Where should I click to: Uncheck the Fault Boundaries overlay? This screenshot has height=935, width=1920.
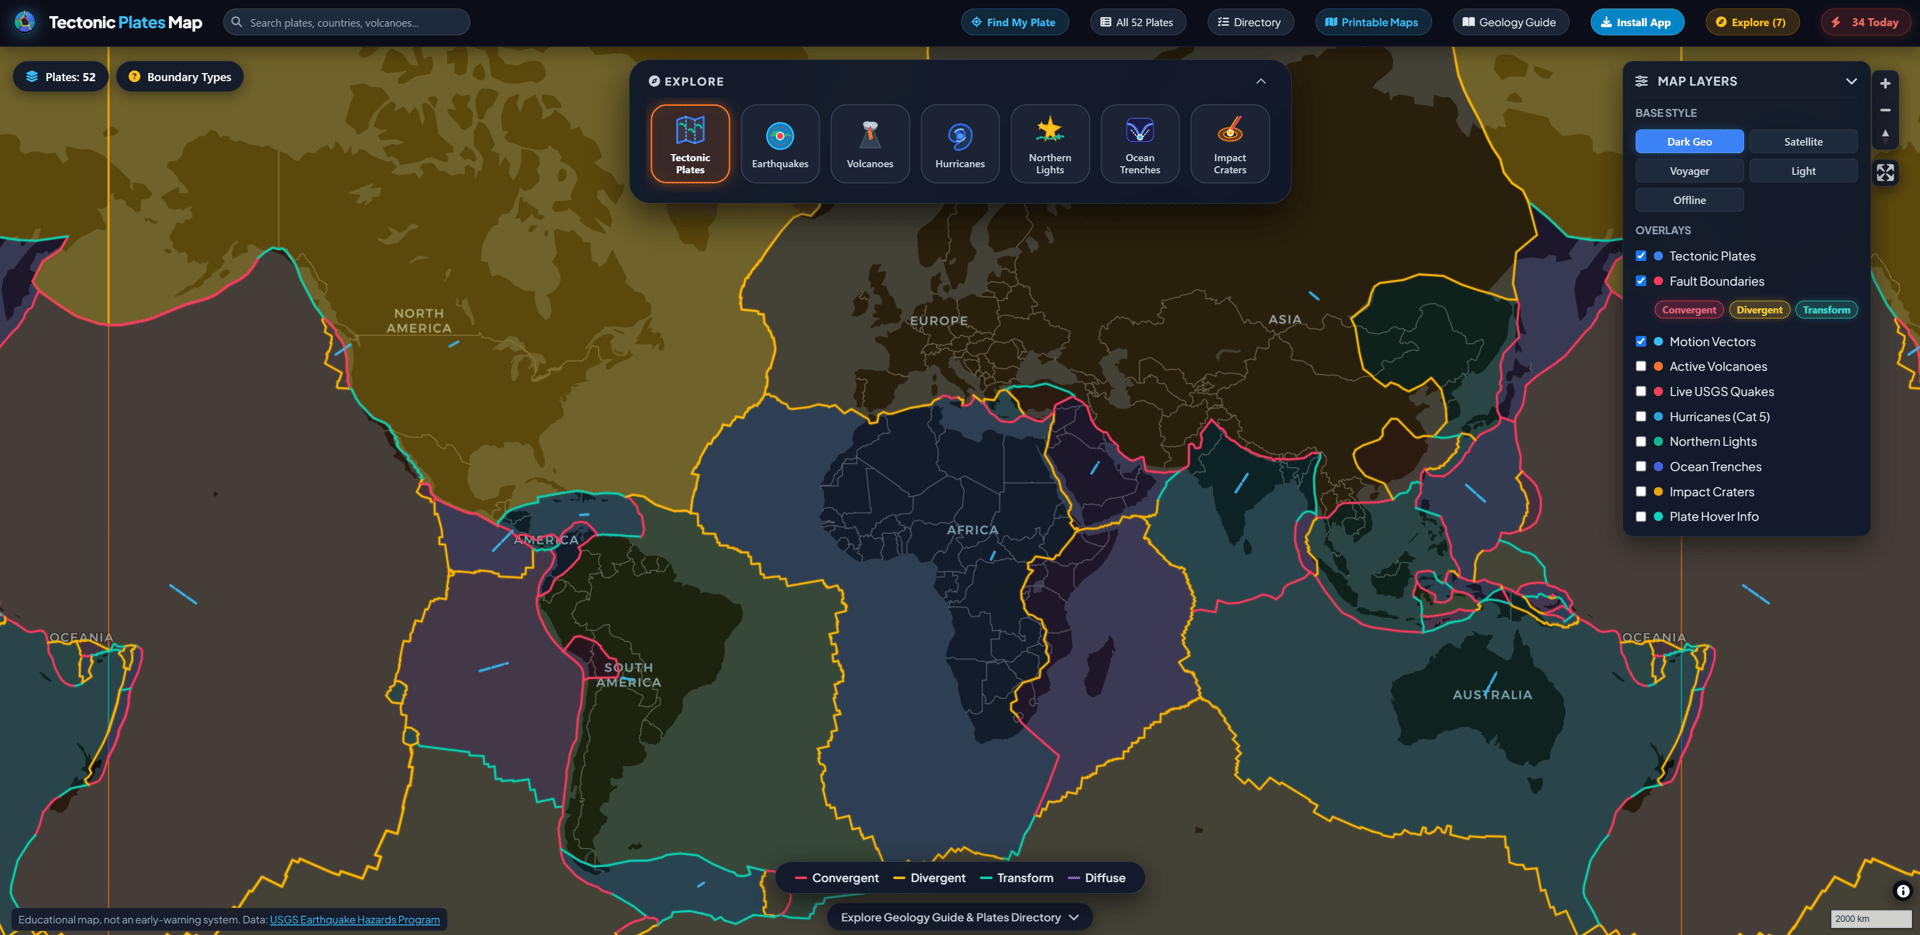tap(1641, 281)
